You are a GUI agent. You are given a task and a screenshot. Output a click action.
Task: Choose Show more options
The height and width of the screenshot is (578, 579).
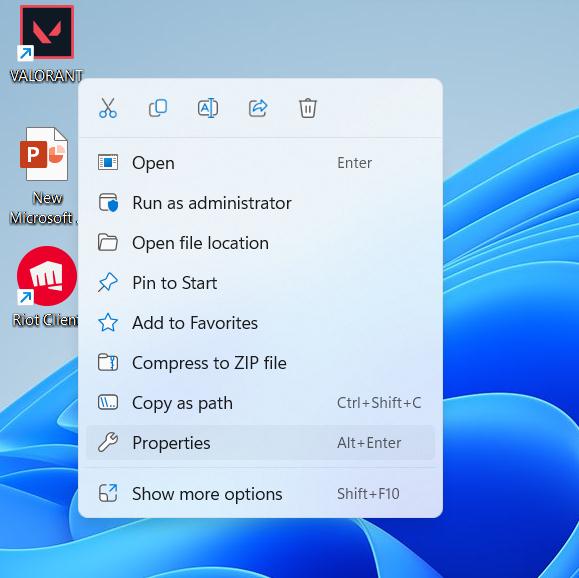pyautogui.click(x=260, y=493)
